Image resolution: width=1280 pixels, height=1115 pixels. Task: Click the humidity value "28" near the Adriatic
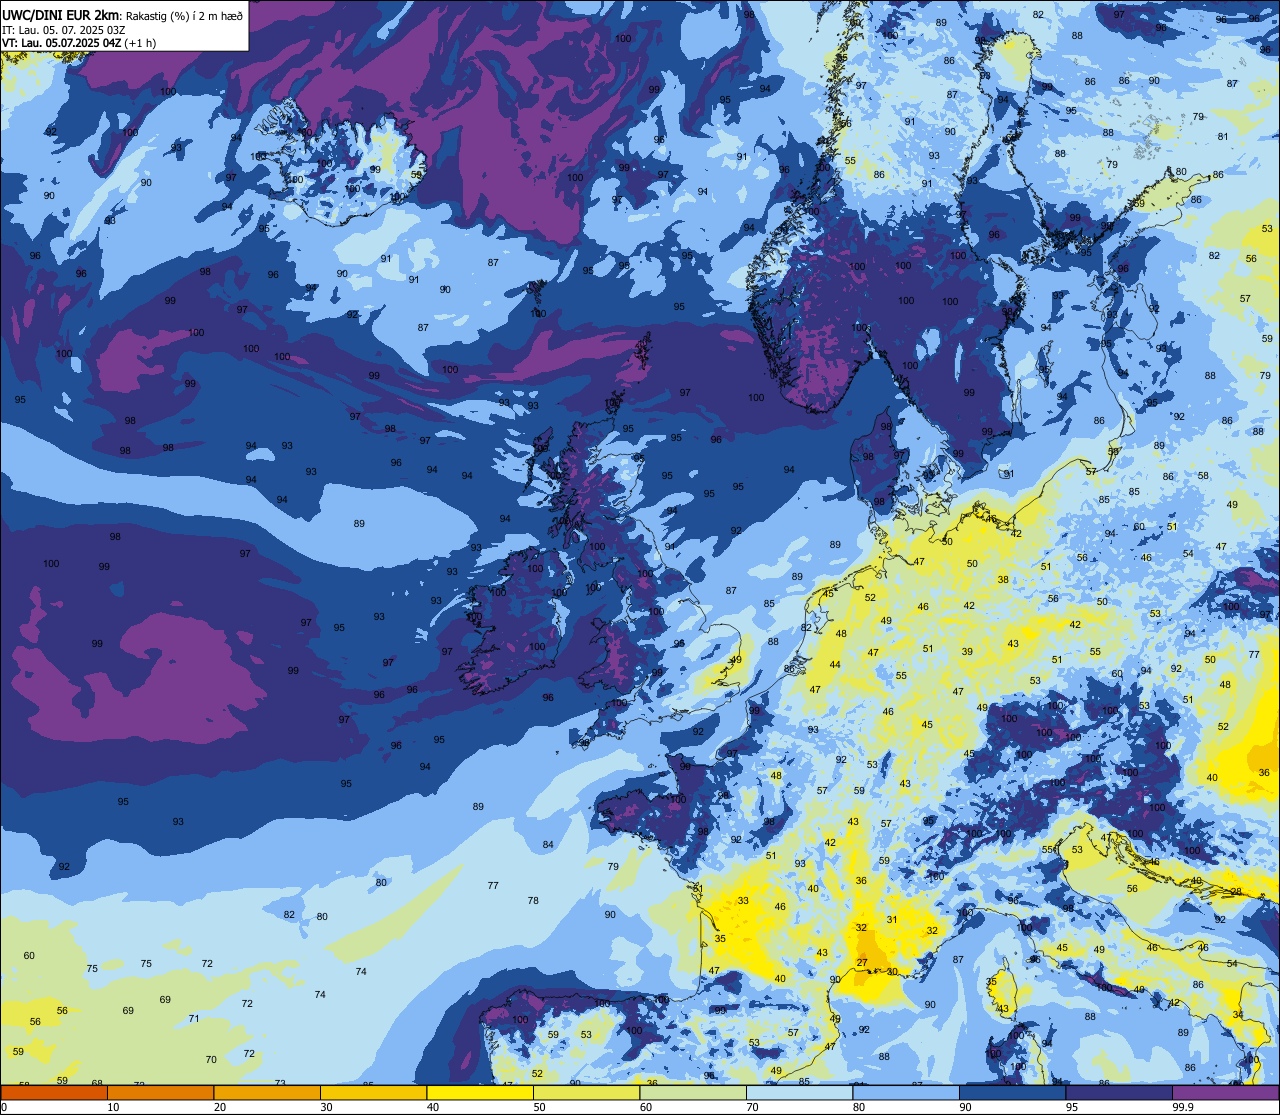pyautogui.click(x=1236, y=892)
